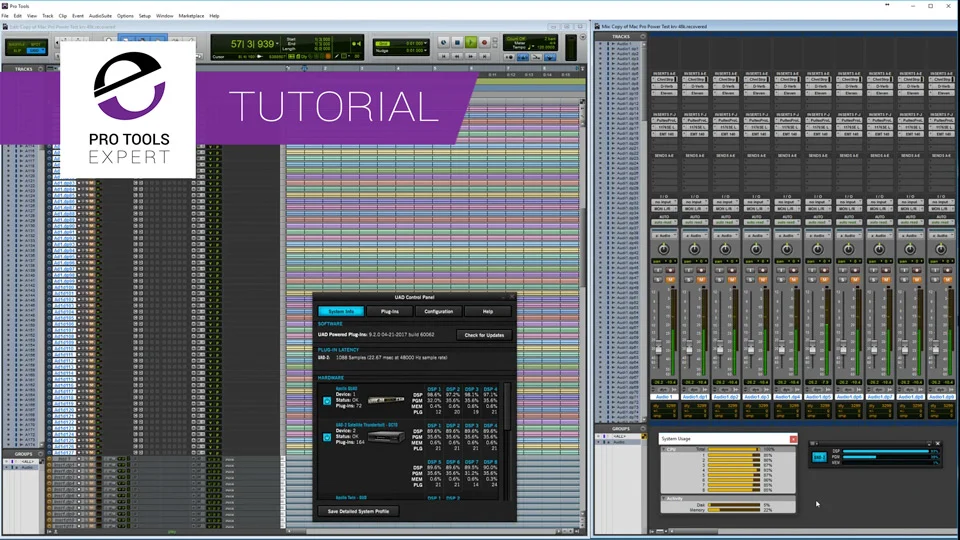Click the Play button in the transport

pyautogui.click(x=470, y=43)
